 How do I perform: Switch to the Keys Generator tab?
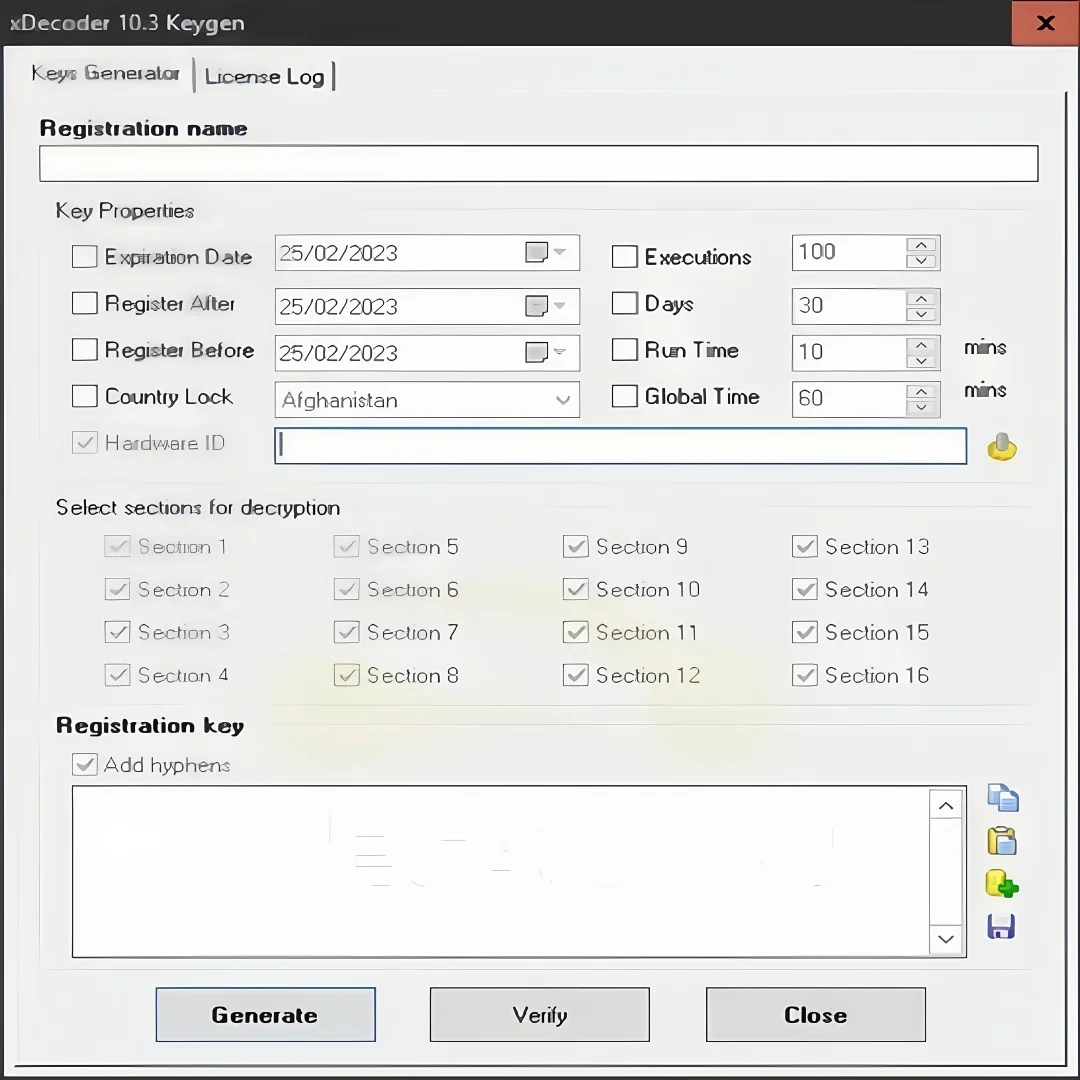pos(105,73)
